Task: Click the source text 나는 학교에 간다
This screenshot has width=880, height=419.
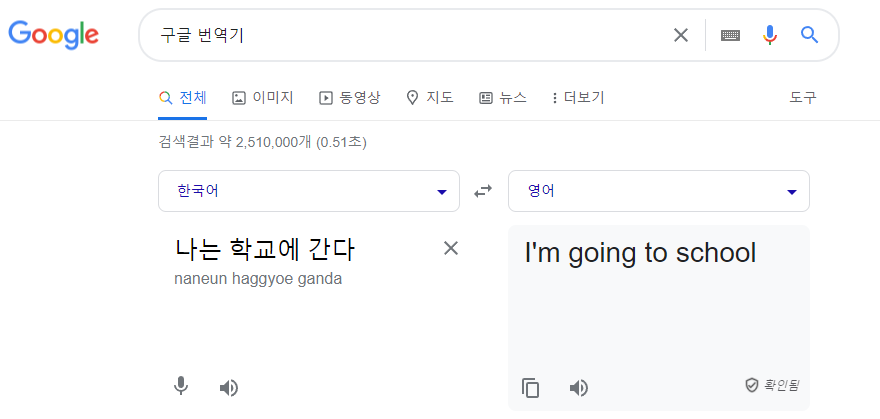Action: (264, 250)
